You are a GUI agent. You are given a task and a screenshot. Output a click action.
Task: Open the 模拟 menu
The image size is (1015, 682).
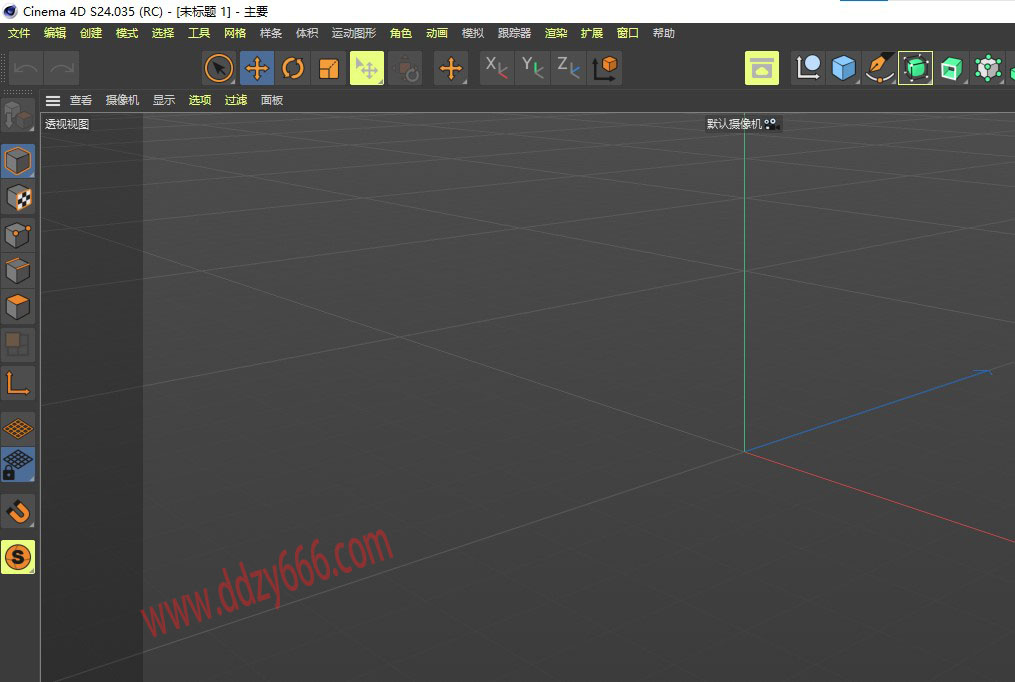(473, 33)
